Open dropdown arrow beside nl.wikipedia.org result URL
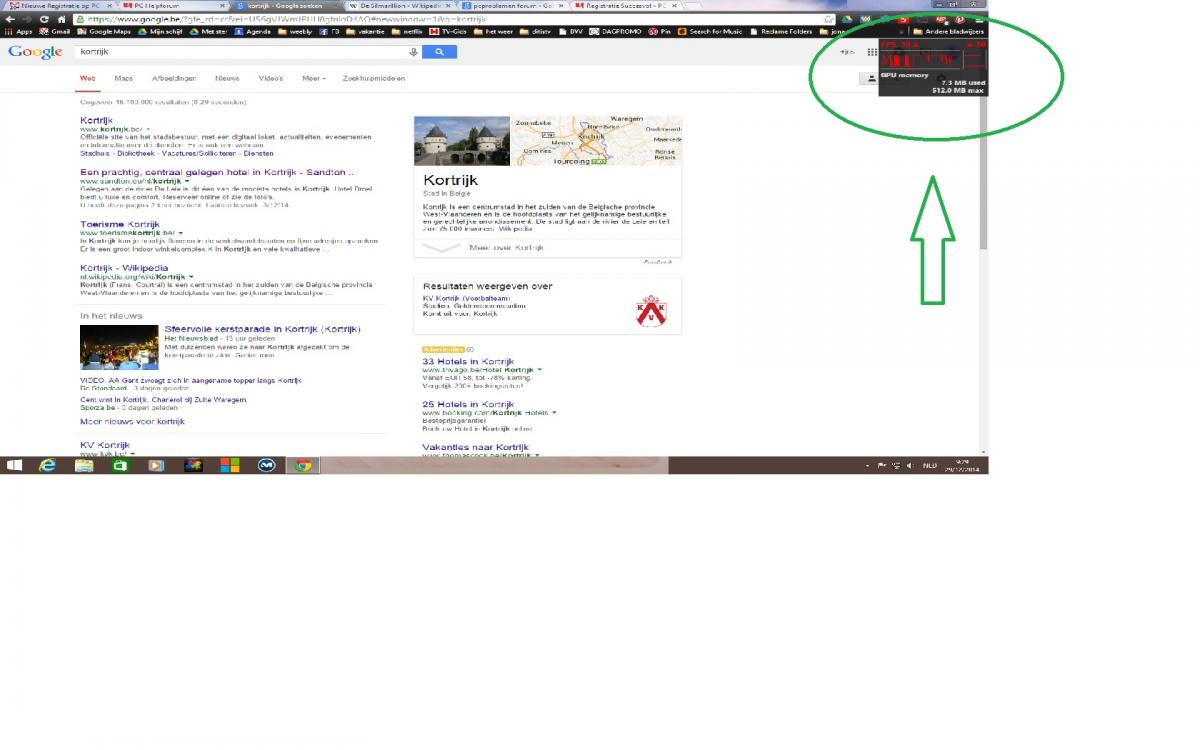 tap(190, 277)
